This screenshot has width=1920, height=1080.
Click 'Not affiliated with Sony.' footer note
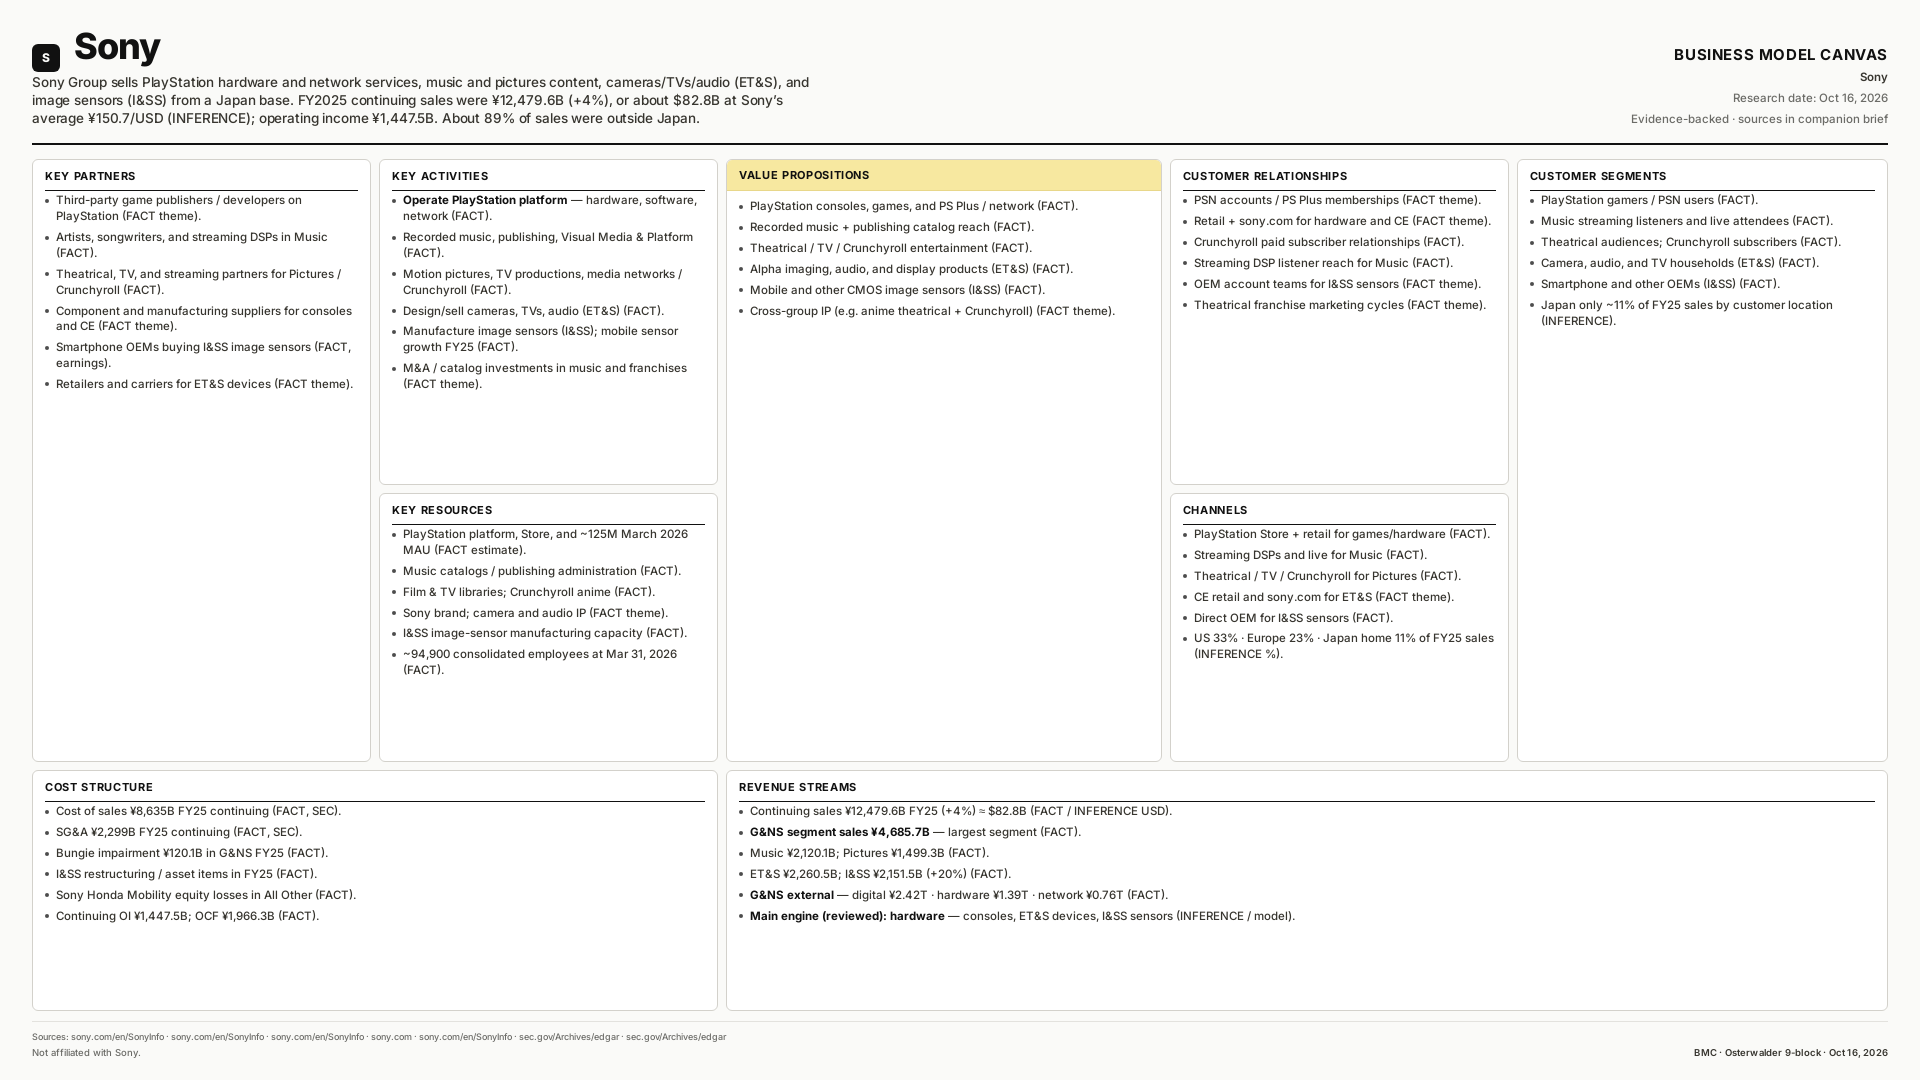[x=86, y=1053]
